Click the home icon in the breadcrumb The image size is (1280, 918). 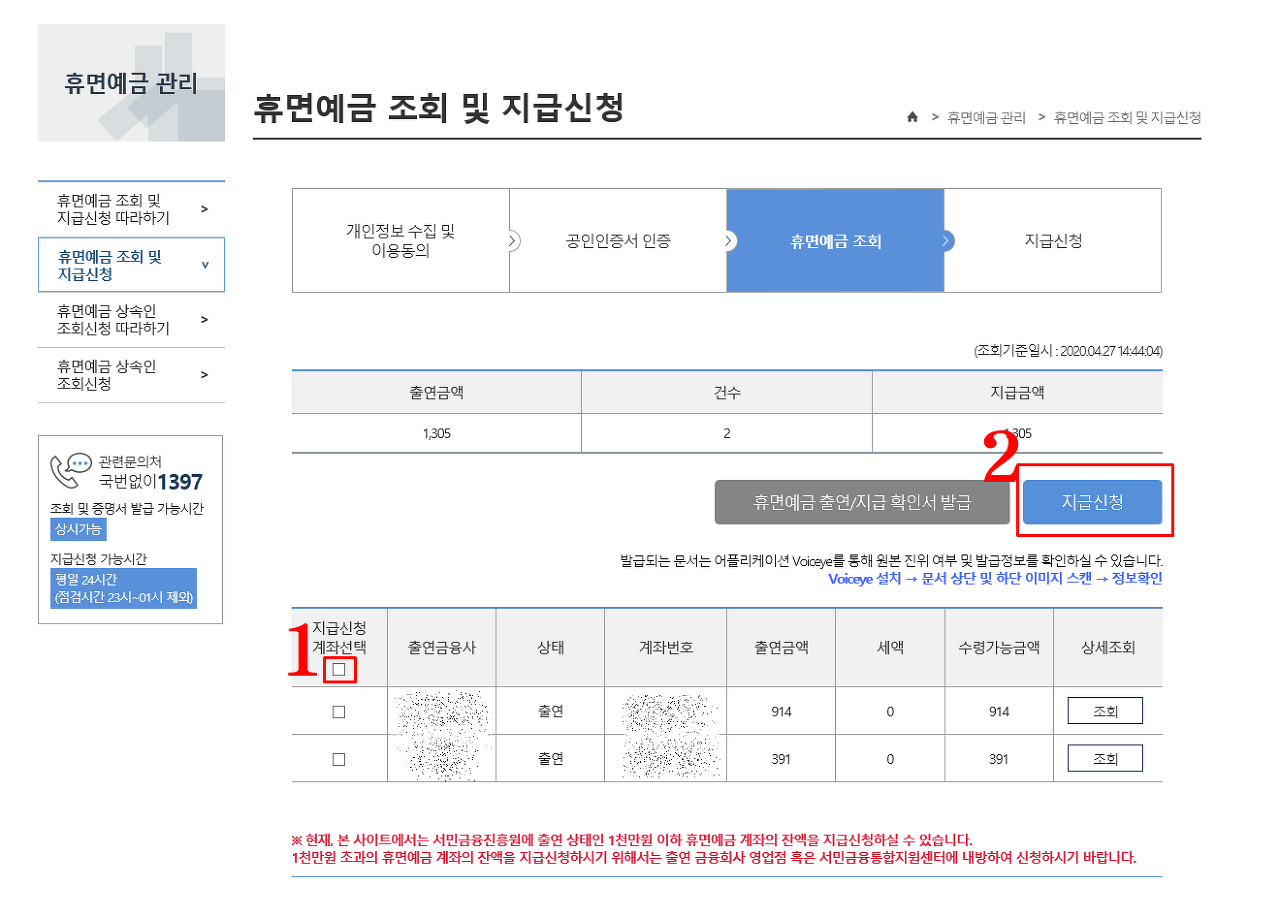[x=911, y=117]
